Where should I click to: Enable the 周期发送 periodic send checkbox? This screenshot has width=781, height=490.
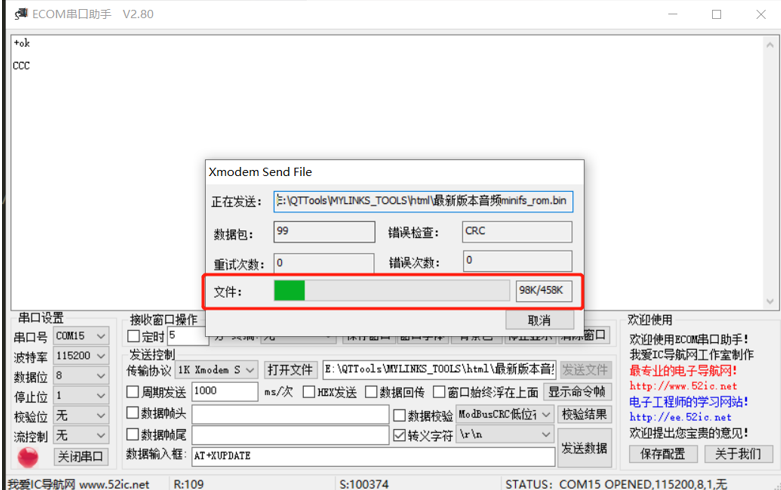pyautogui.click(x=133, y=392)
